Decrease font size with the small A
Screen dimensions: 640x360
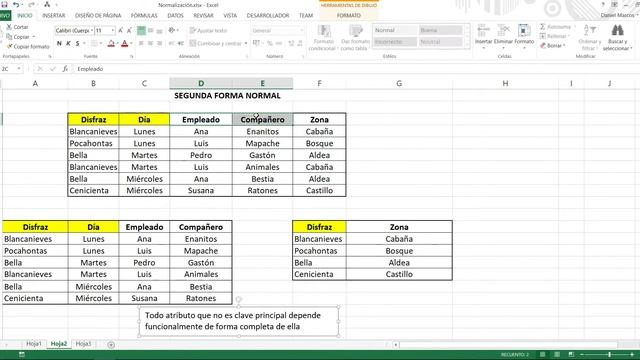tap(129, 31)
